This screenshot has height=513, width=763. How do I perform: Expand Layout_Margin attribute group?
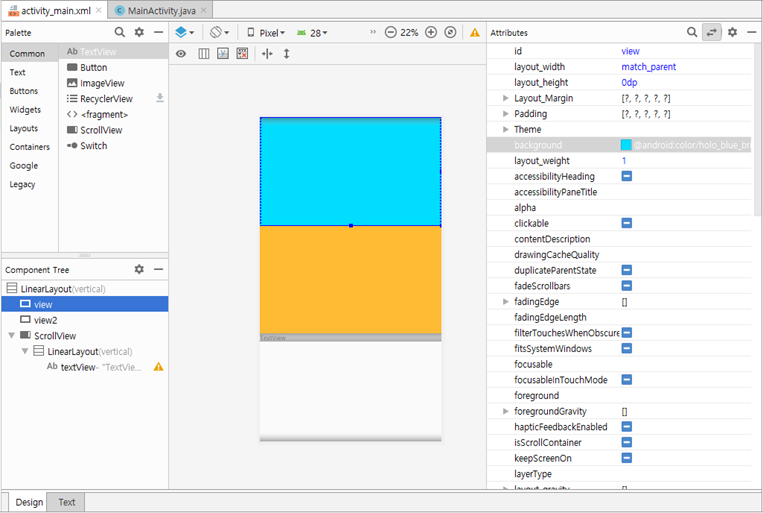[x=506, y=98]
